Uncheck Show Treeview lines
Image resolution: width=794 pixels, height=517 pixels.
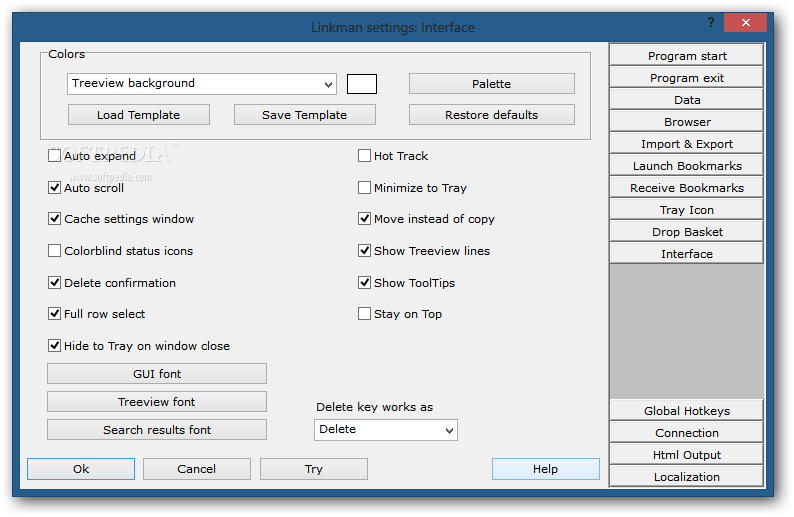pos(364,251)
